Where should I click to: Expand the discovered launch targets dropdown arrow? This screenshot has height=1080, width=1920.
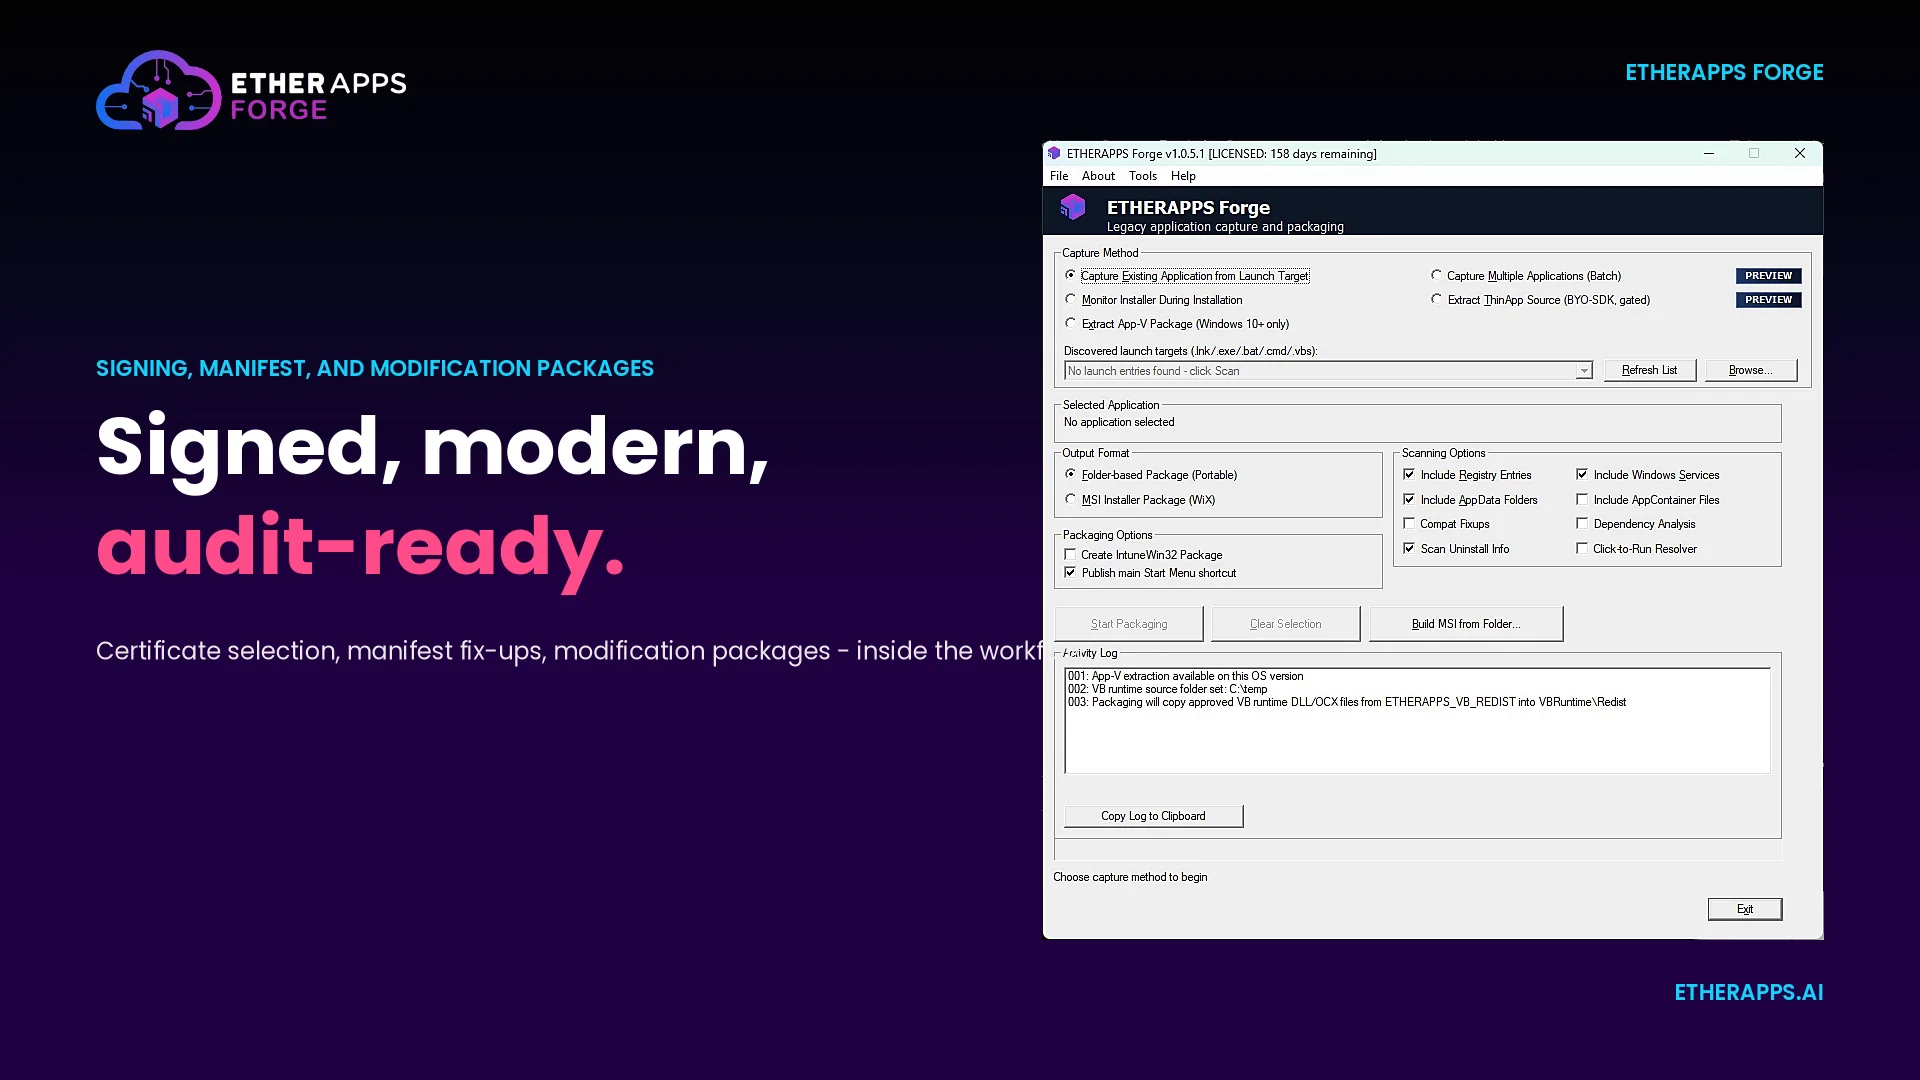point(1584,371)
